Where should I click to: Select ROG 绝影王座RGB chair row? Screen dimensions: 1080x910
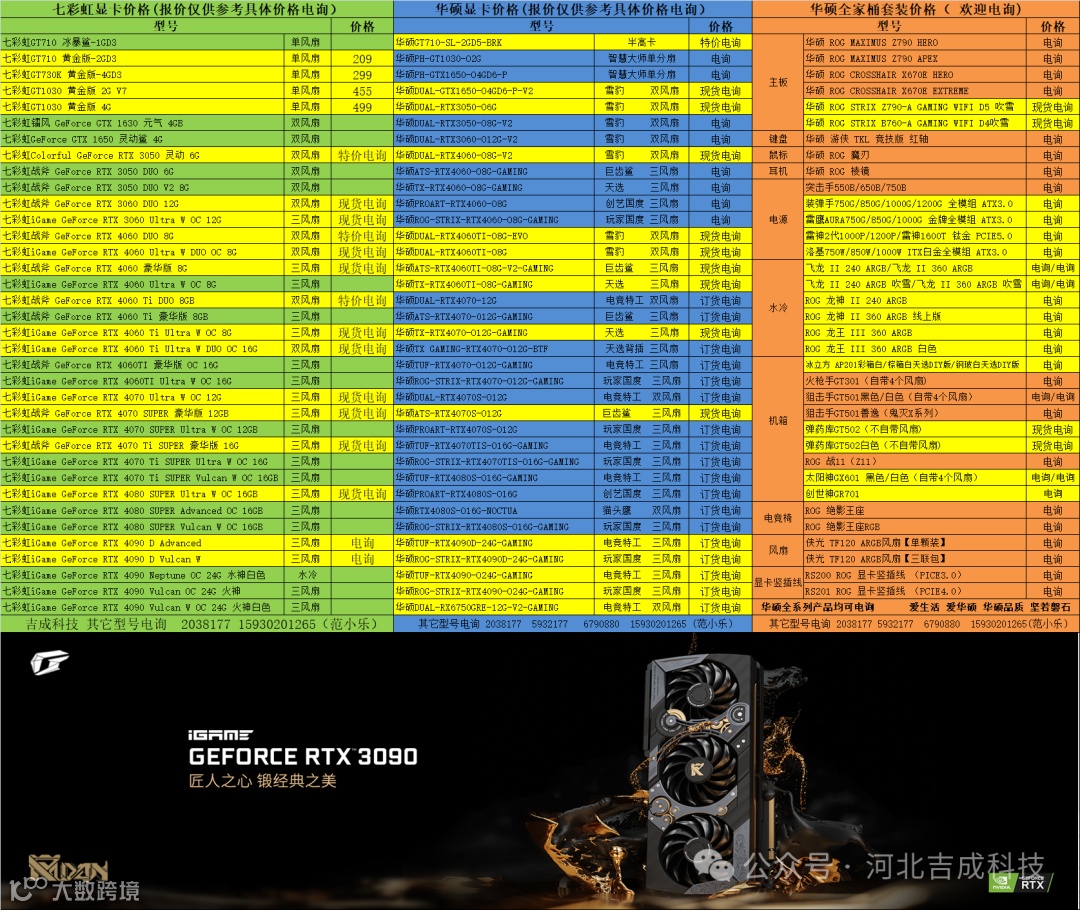click(942, 526)
